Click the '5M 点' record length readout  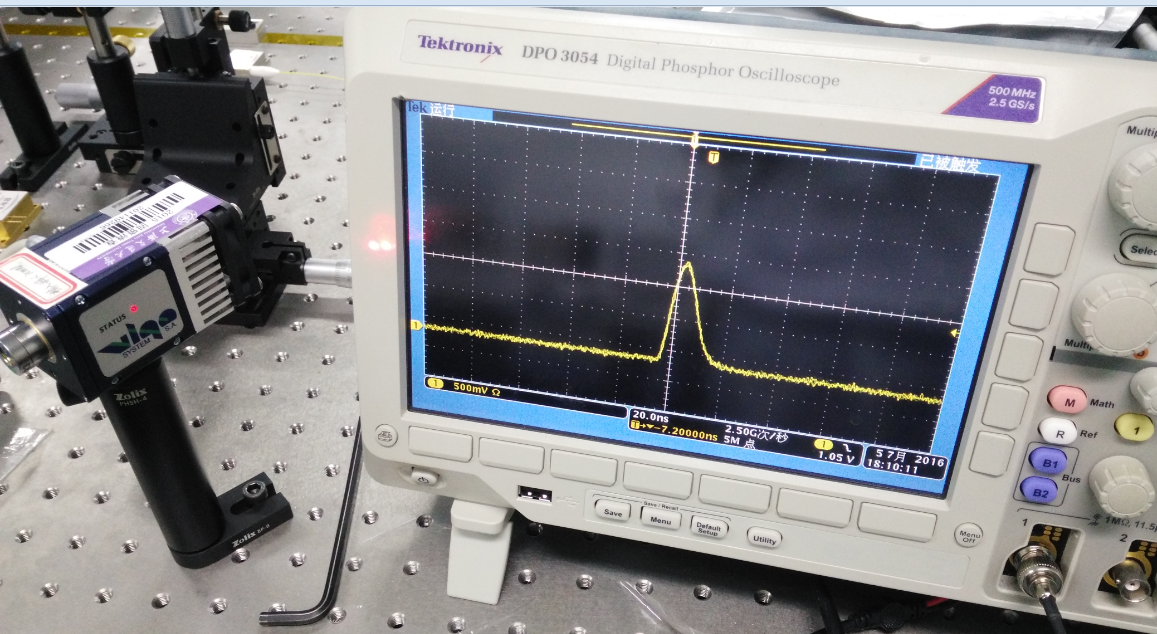[x=740, y=441]
